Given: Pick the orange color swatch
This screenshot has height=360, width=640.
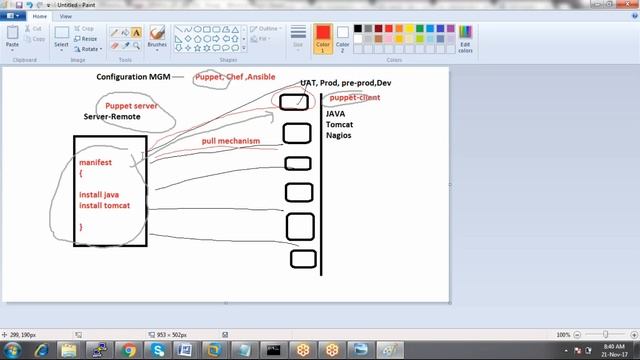Looking at the screenshot, I should (399, 28).
